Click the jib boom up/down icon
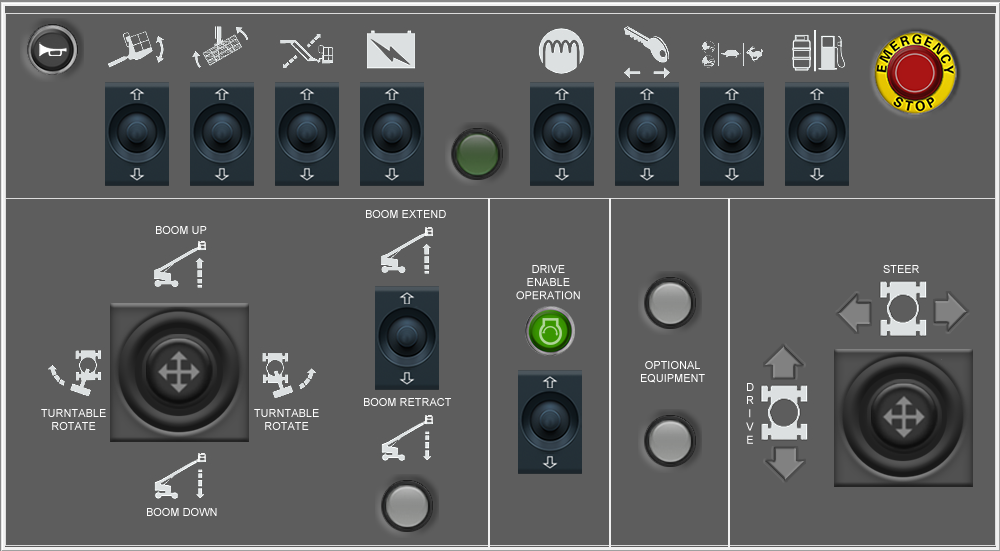Image resolution: width=1000 pixels, height=551 pixels. pos(307,50)
